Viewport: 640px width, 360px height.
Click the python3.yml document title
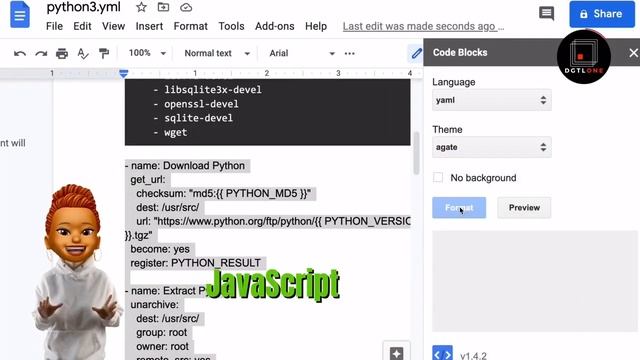(x=83, y=7)
